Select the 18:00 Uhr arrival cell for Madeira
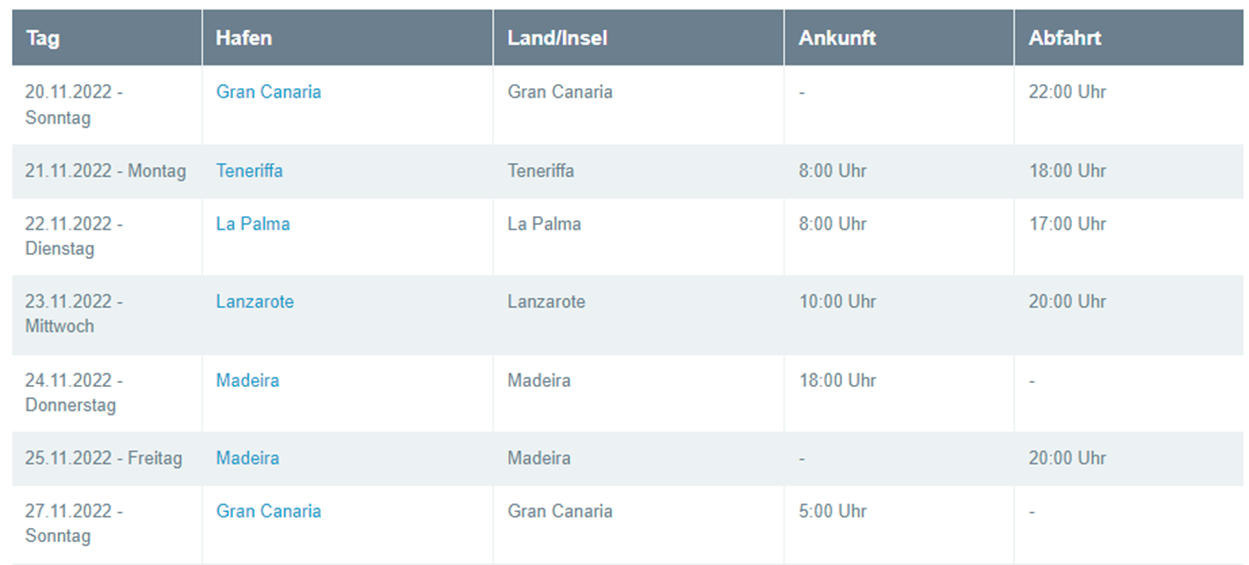The image size is (1249, 565). (x=837, y=380)
